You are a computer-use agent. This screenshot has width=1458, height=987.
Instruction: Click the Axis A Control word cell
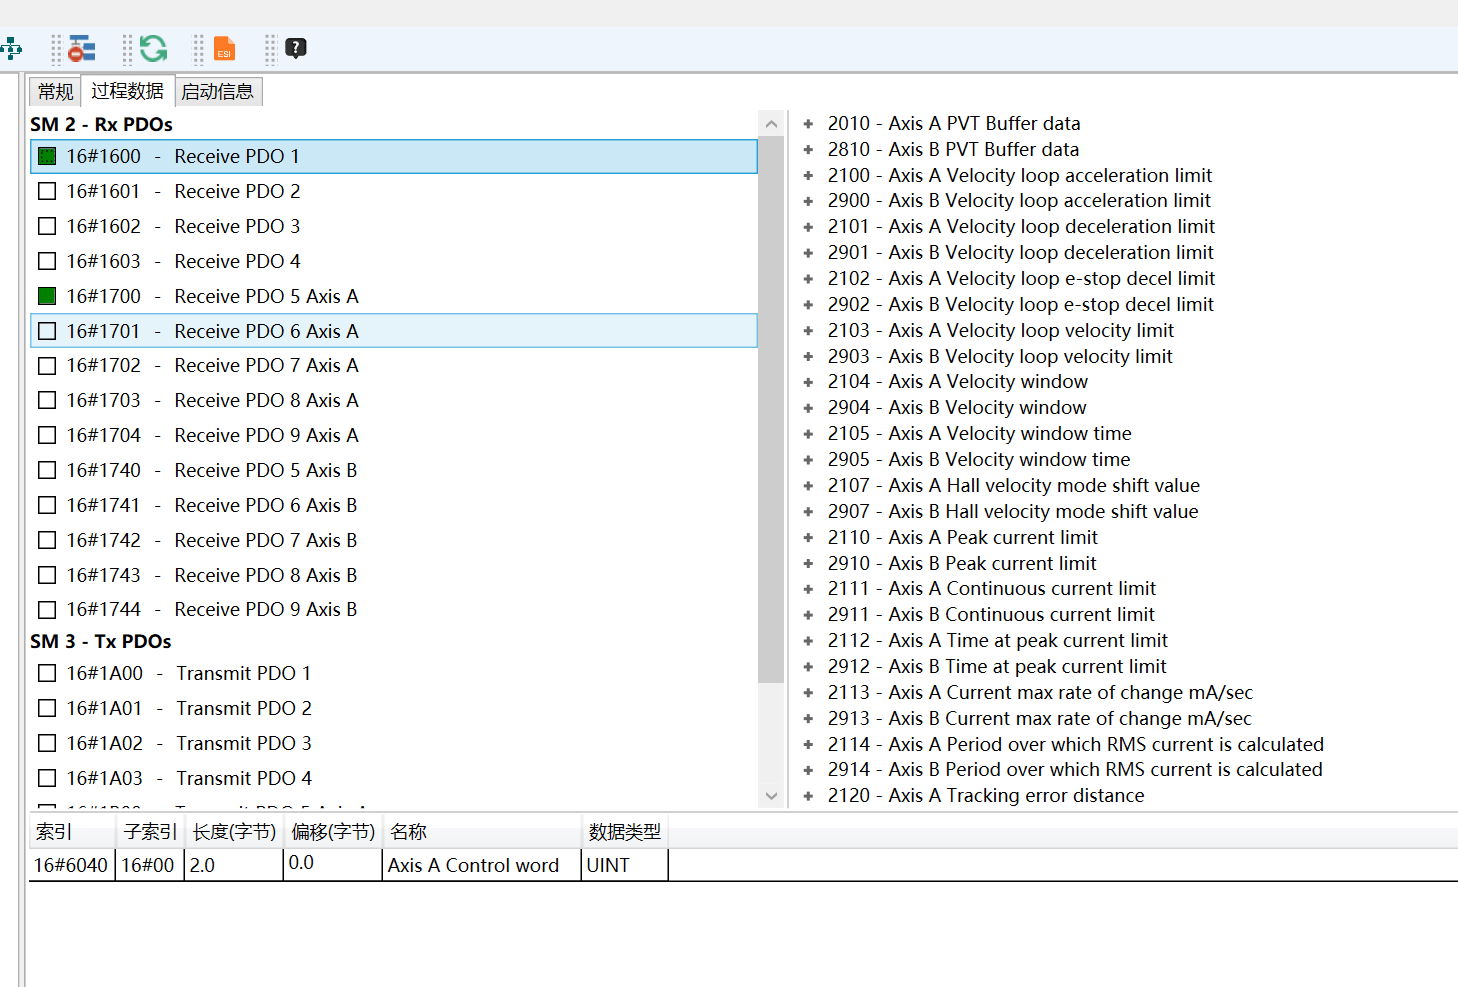pos(482,865)
